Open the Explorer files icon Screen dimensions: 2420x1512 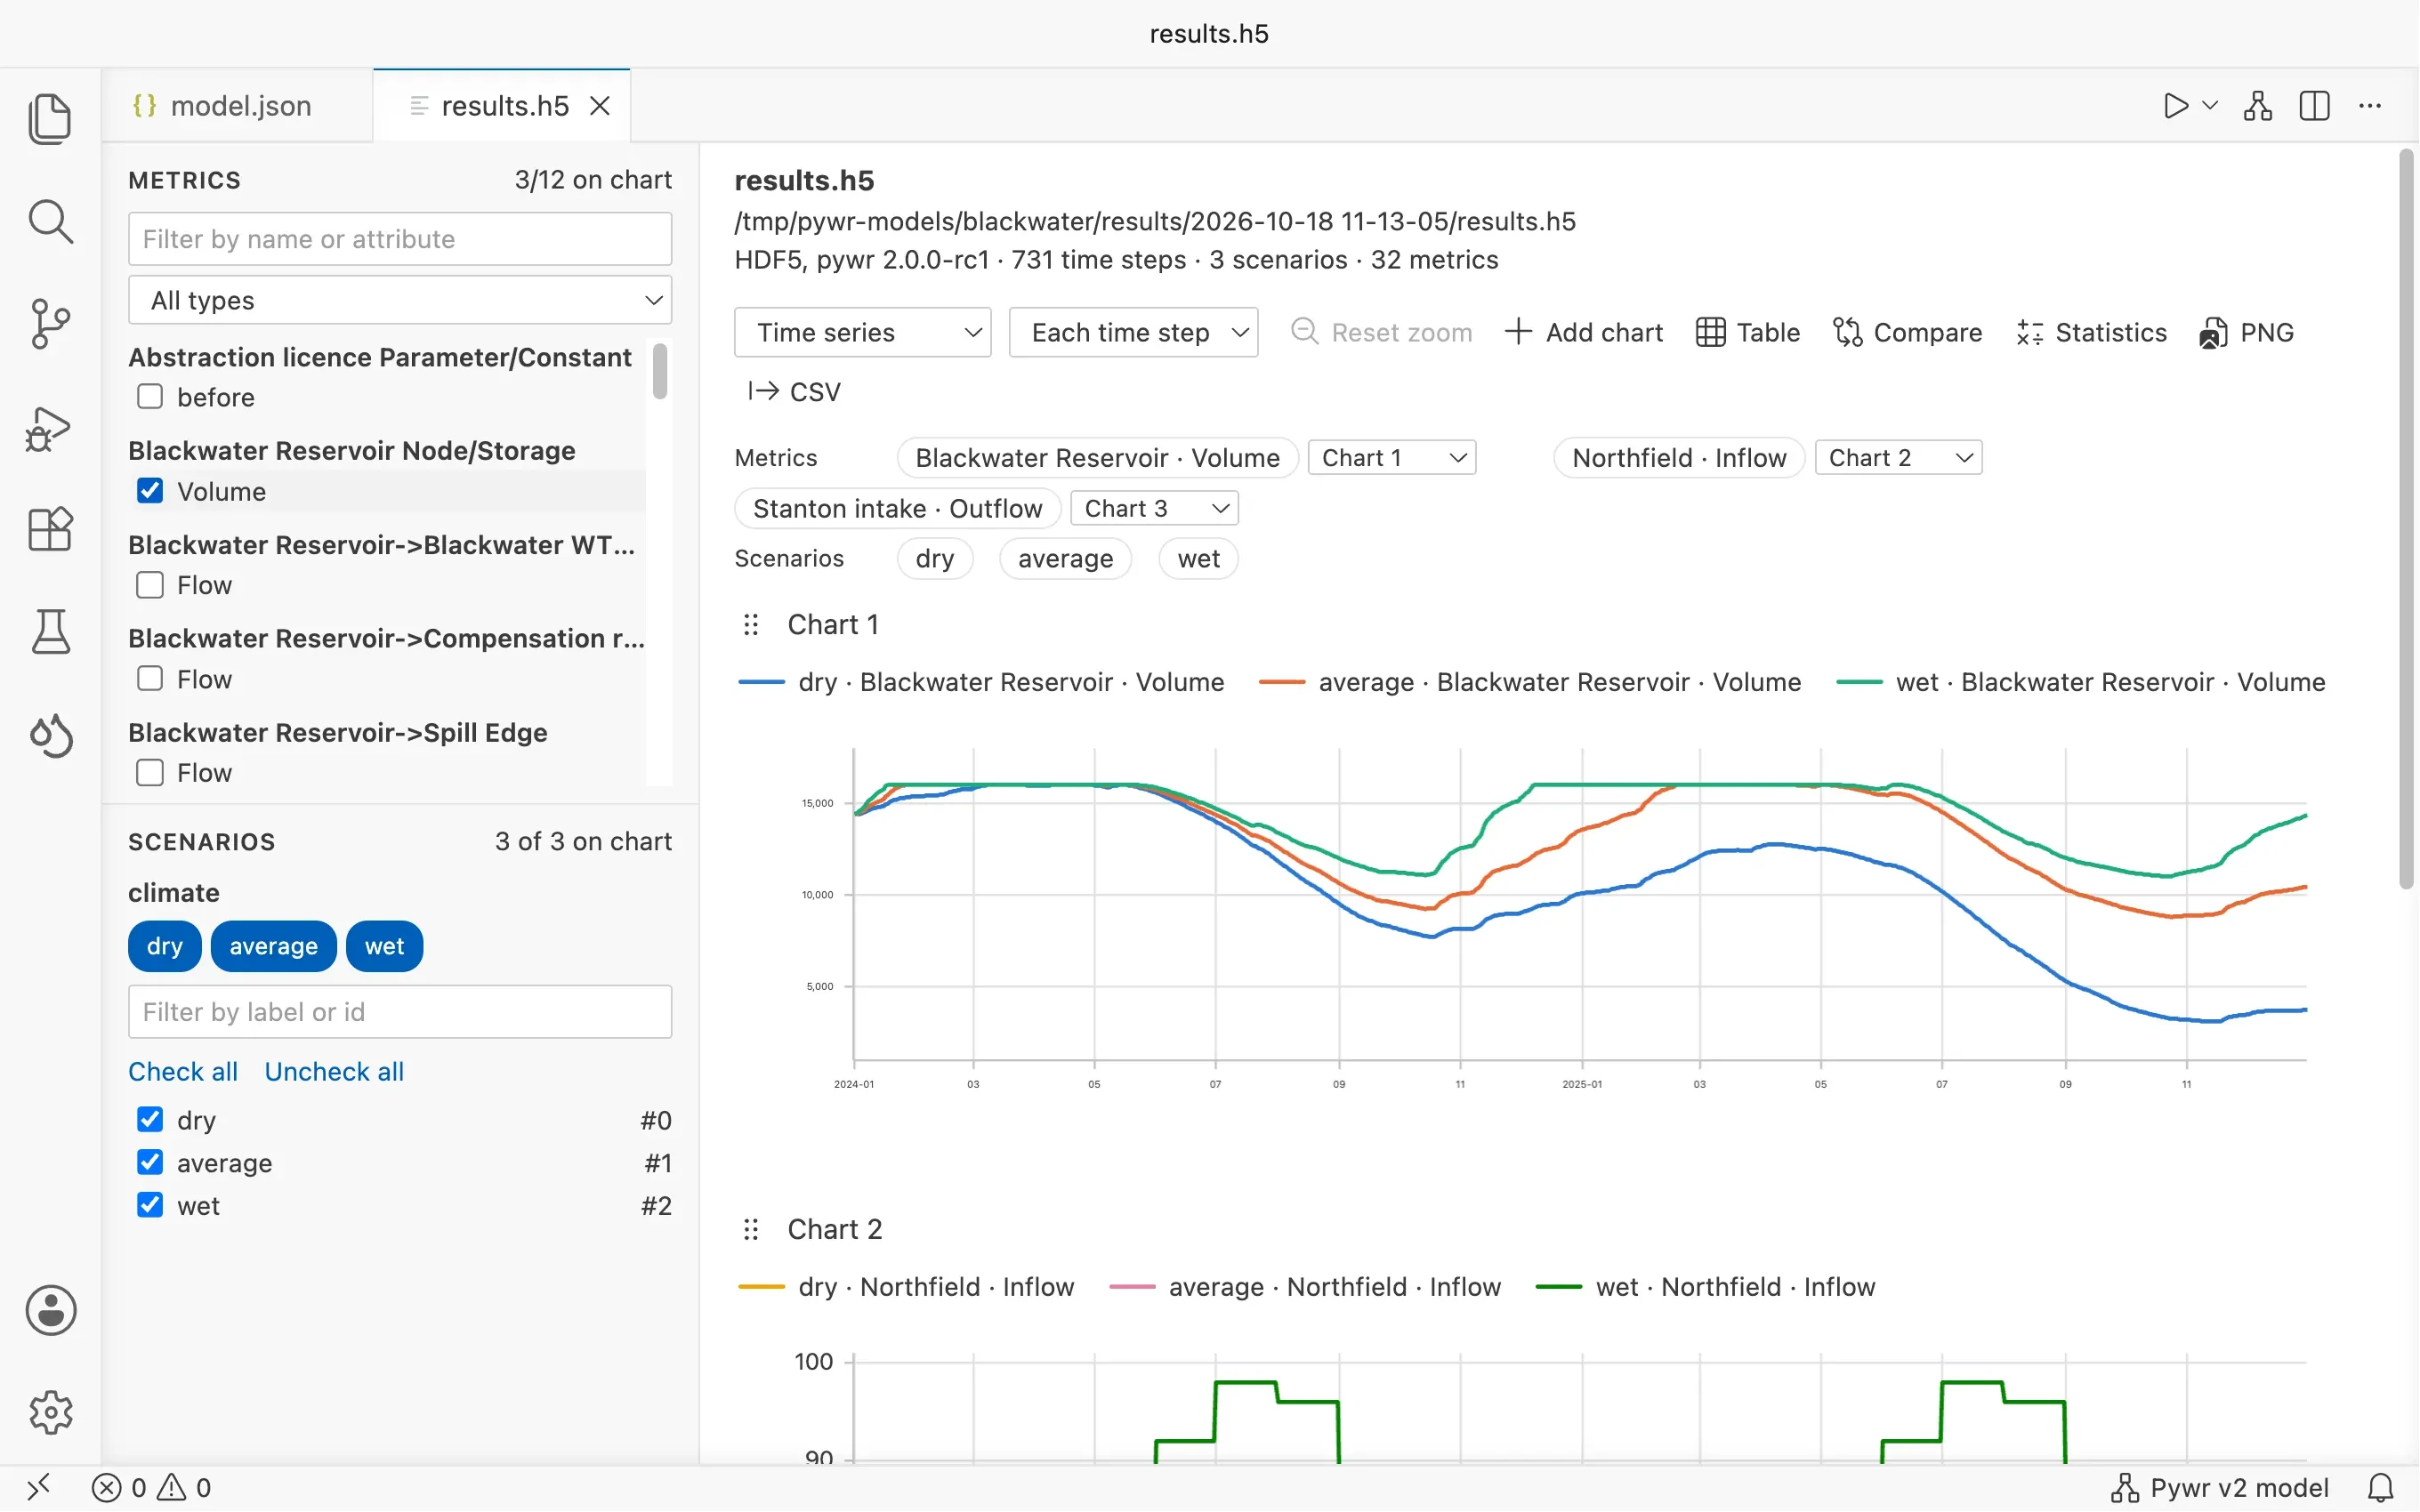50,119
